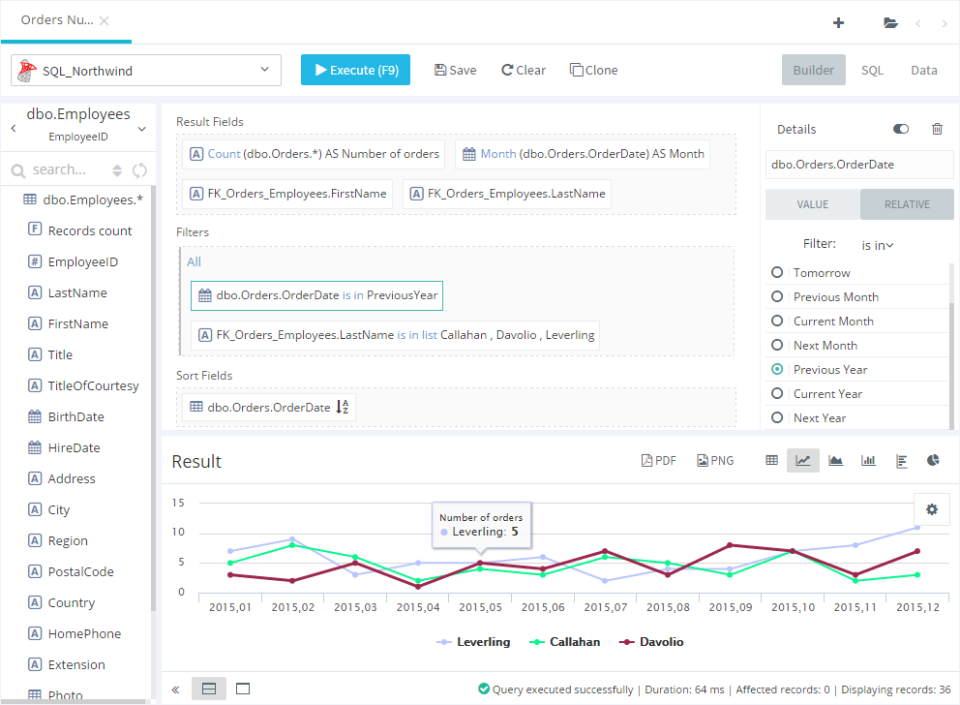The image size is (960, 705).
Task: Toggle the Details panel switch
Action: pyautogui.click(x=900, y=129)
